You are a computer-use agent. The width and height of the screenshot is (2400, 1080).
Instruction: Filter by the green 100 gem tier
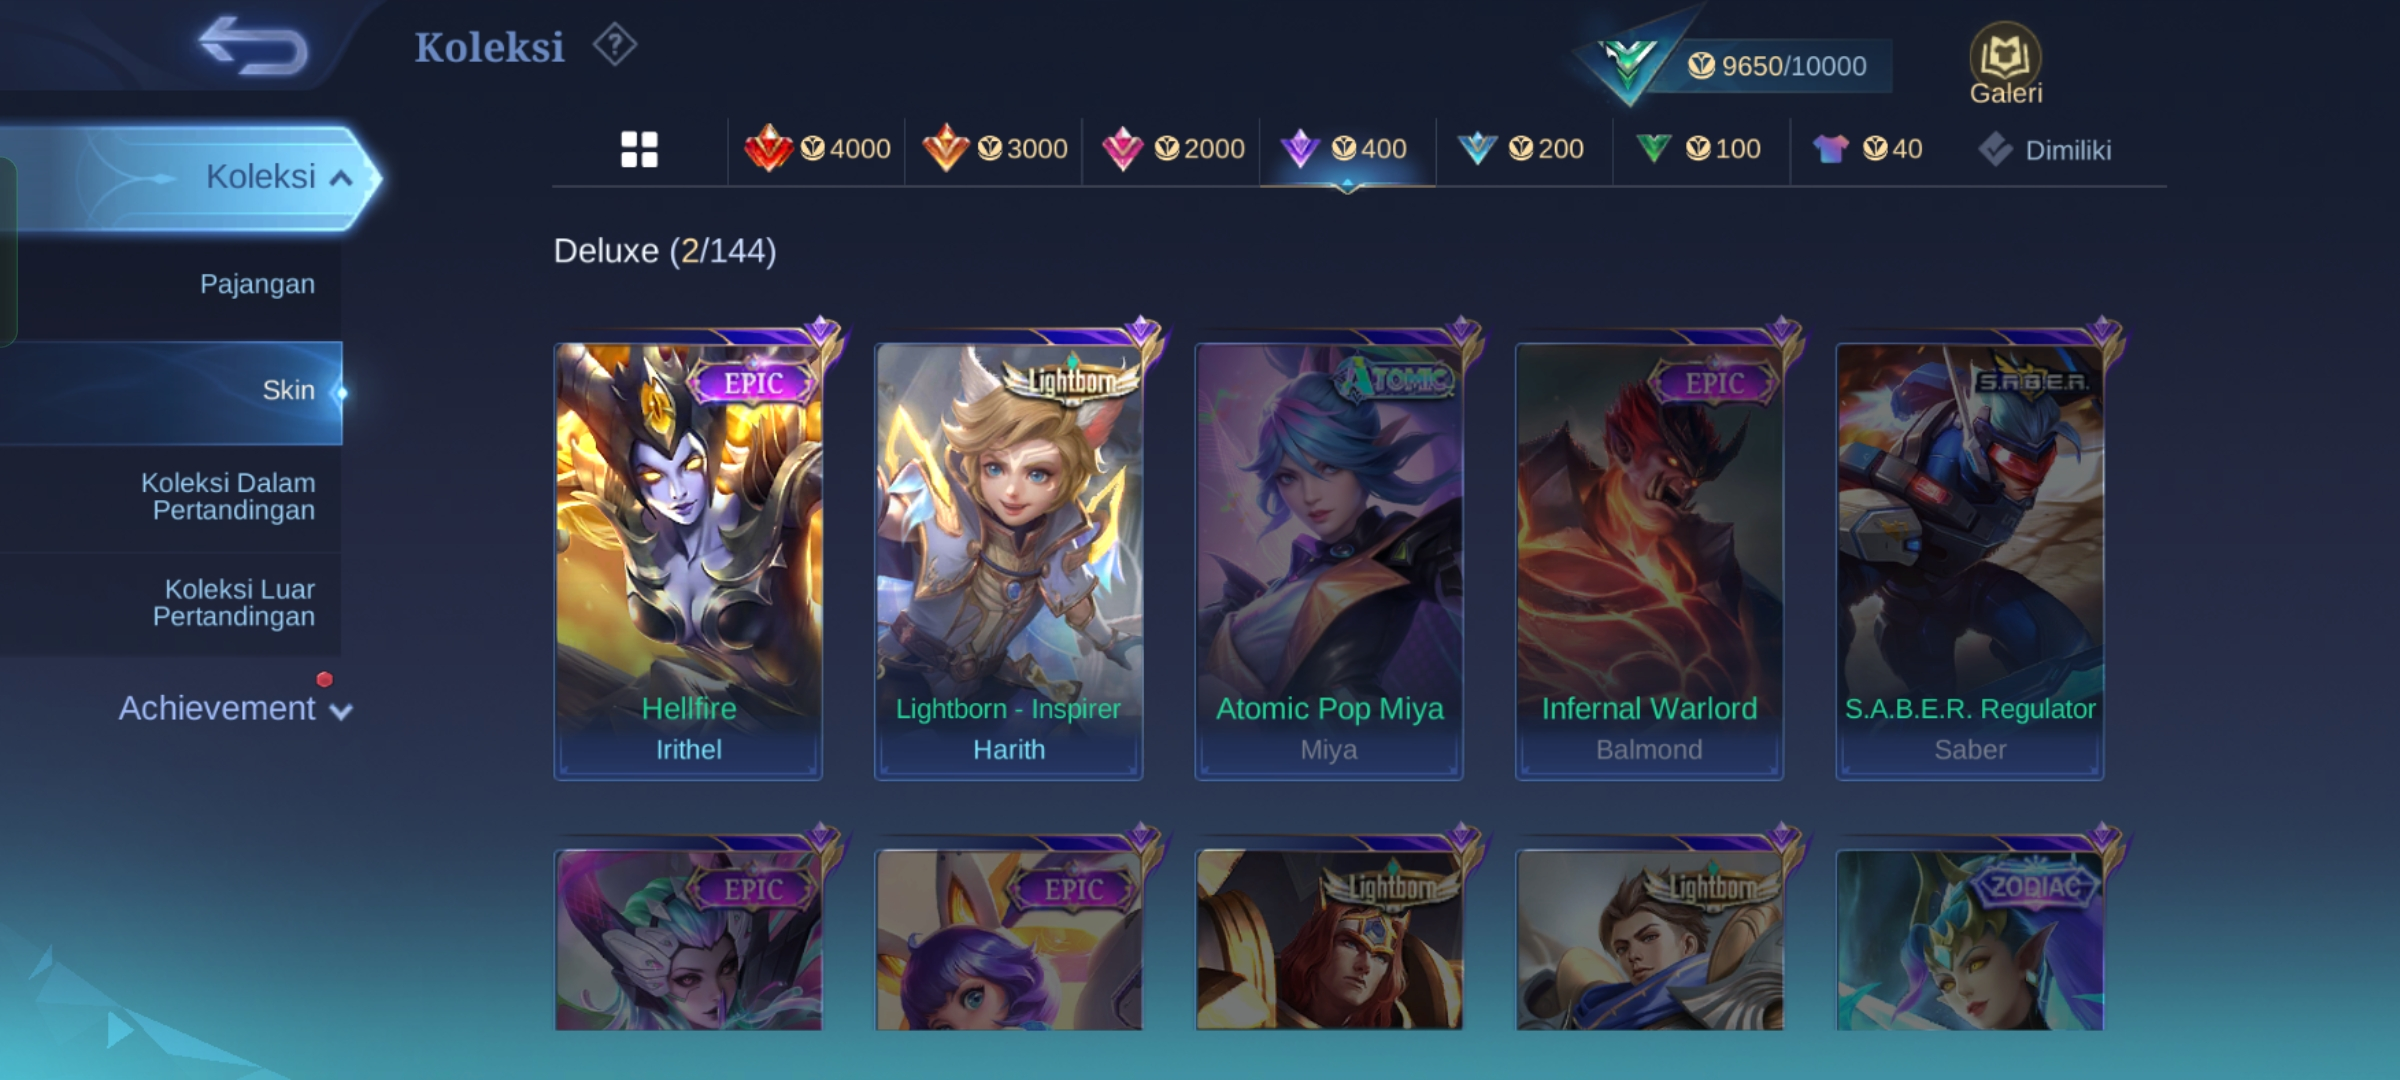(1697, 149)
